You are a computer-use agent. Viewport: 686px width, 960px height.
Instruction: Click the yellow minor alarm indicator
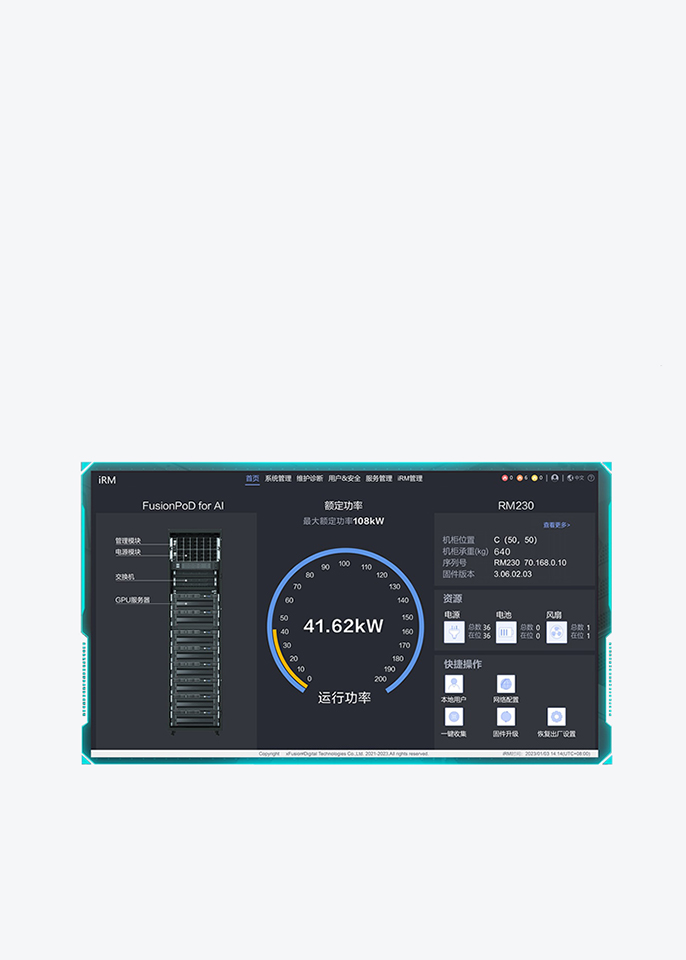pos(534,478)
